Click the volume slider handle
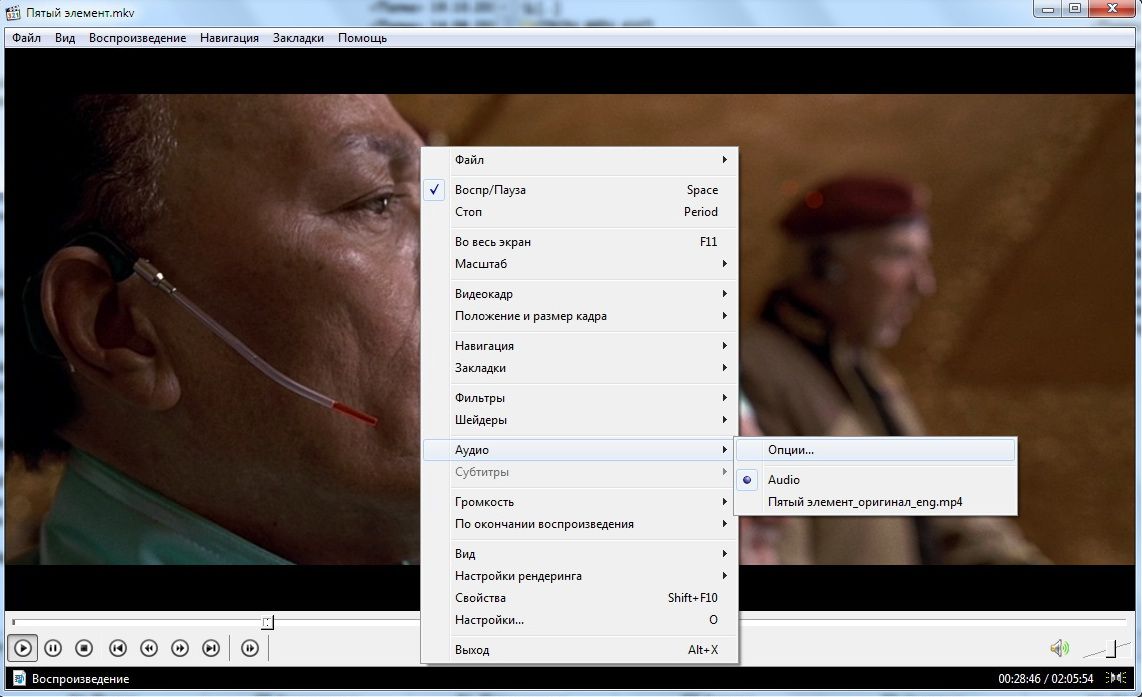Image resolution: width=1142 pixels, height=697 pixels. (1111, 647)
